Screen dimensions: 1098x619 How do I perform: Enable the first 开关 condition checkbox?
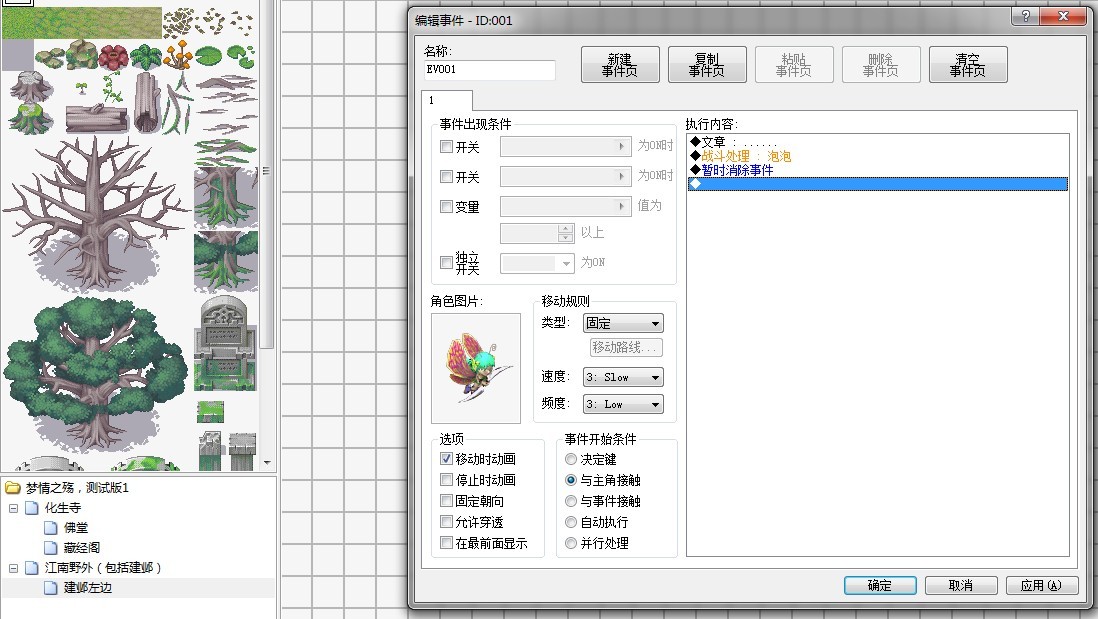click(446, 146)
